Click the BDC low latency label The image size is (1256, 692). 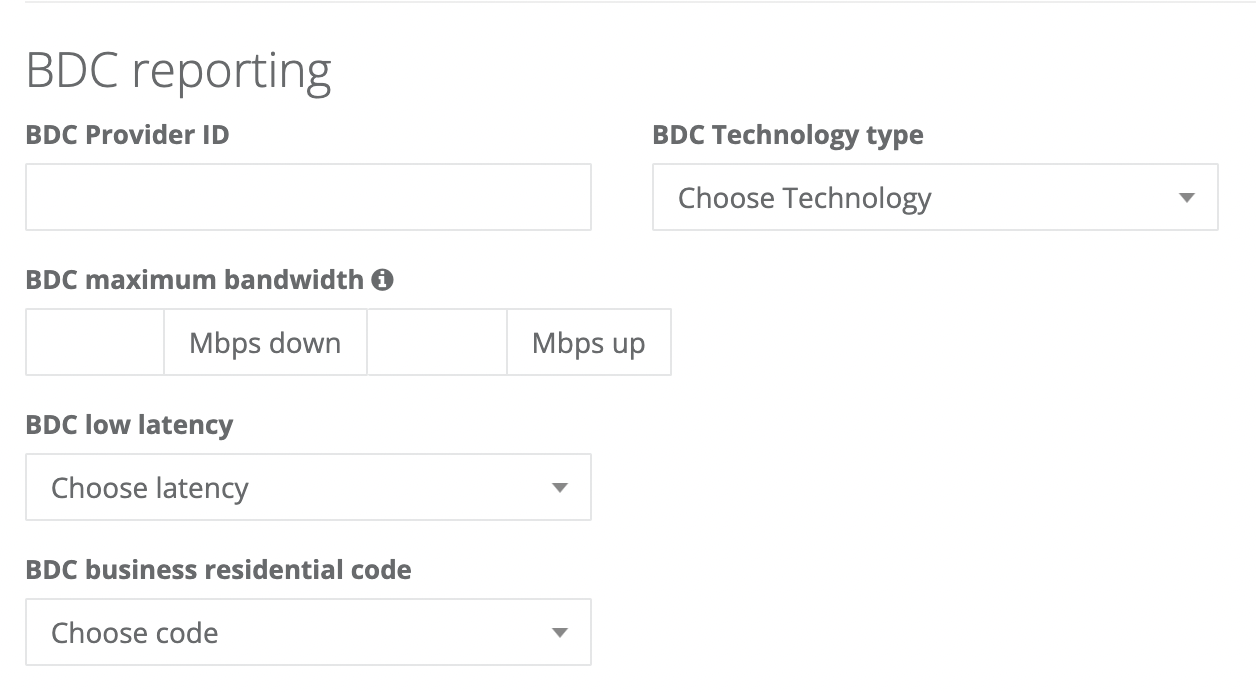click(x=129, y=425)
